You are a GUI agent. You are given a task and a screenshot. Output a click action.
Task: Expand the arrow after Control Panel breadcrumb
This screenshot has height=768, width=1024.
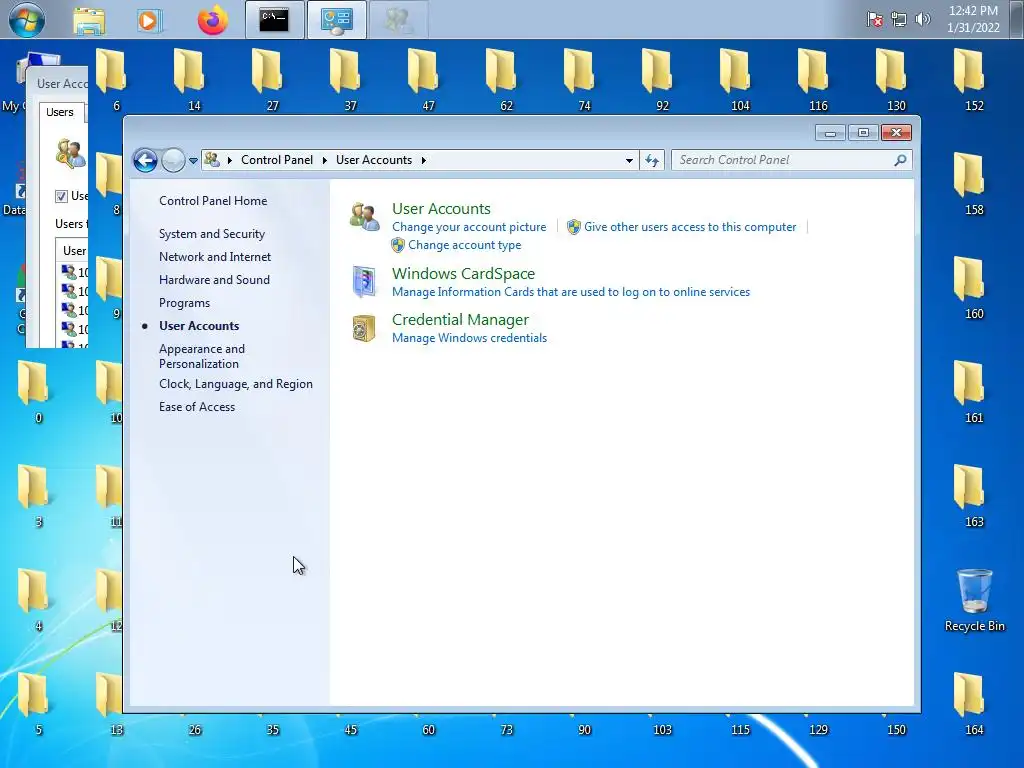(x=325, y=160)
